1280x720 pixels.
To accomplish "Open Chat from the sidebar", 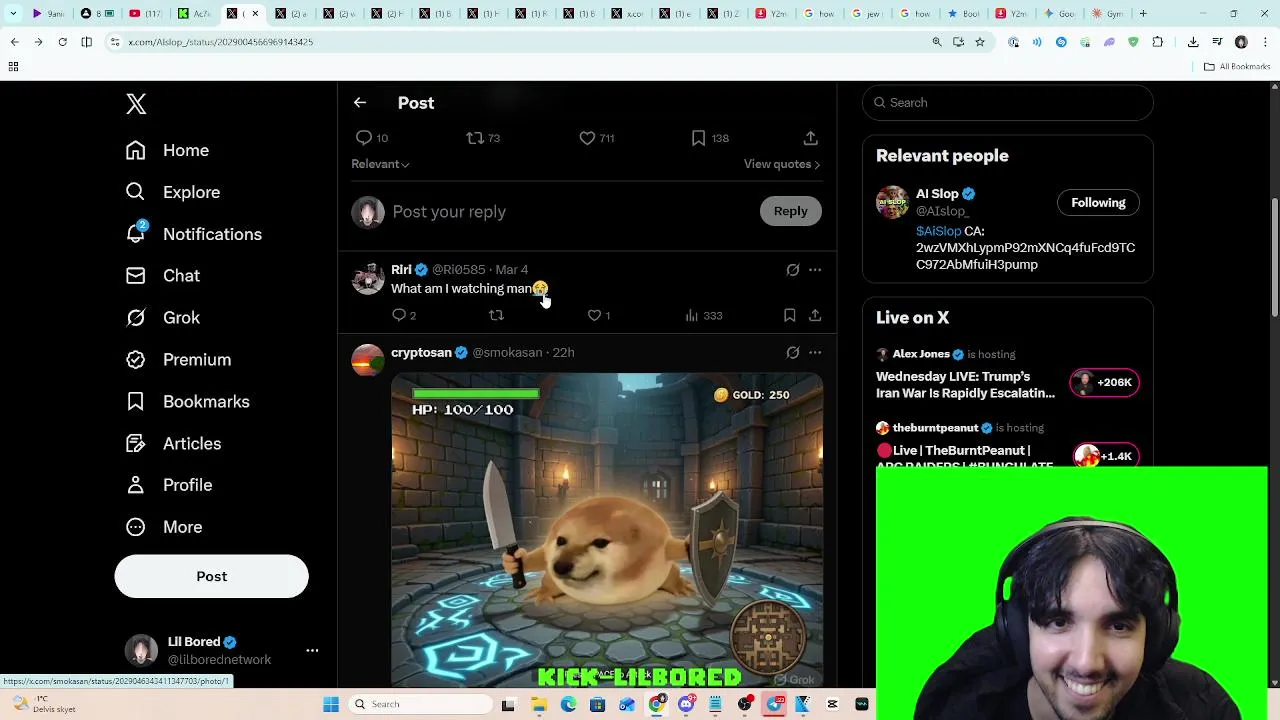I will 163,276.
